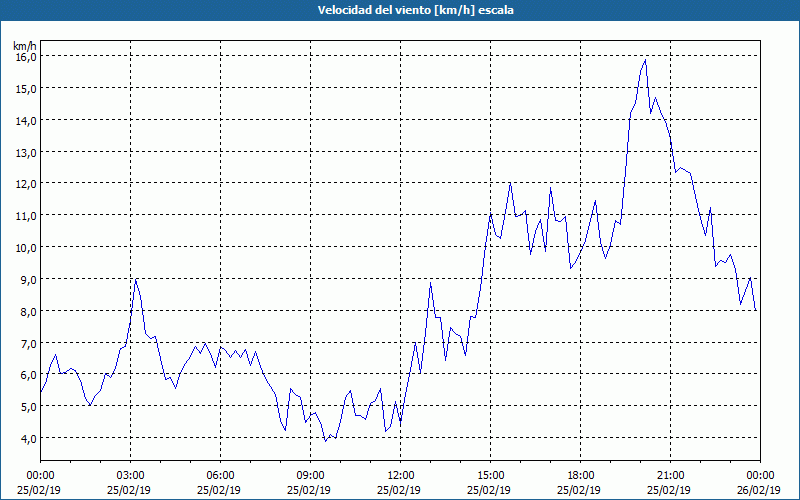Click the chart title 'Velocidad del viento [km/h] escala'
800x500 pixels.
click(415, 10)
